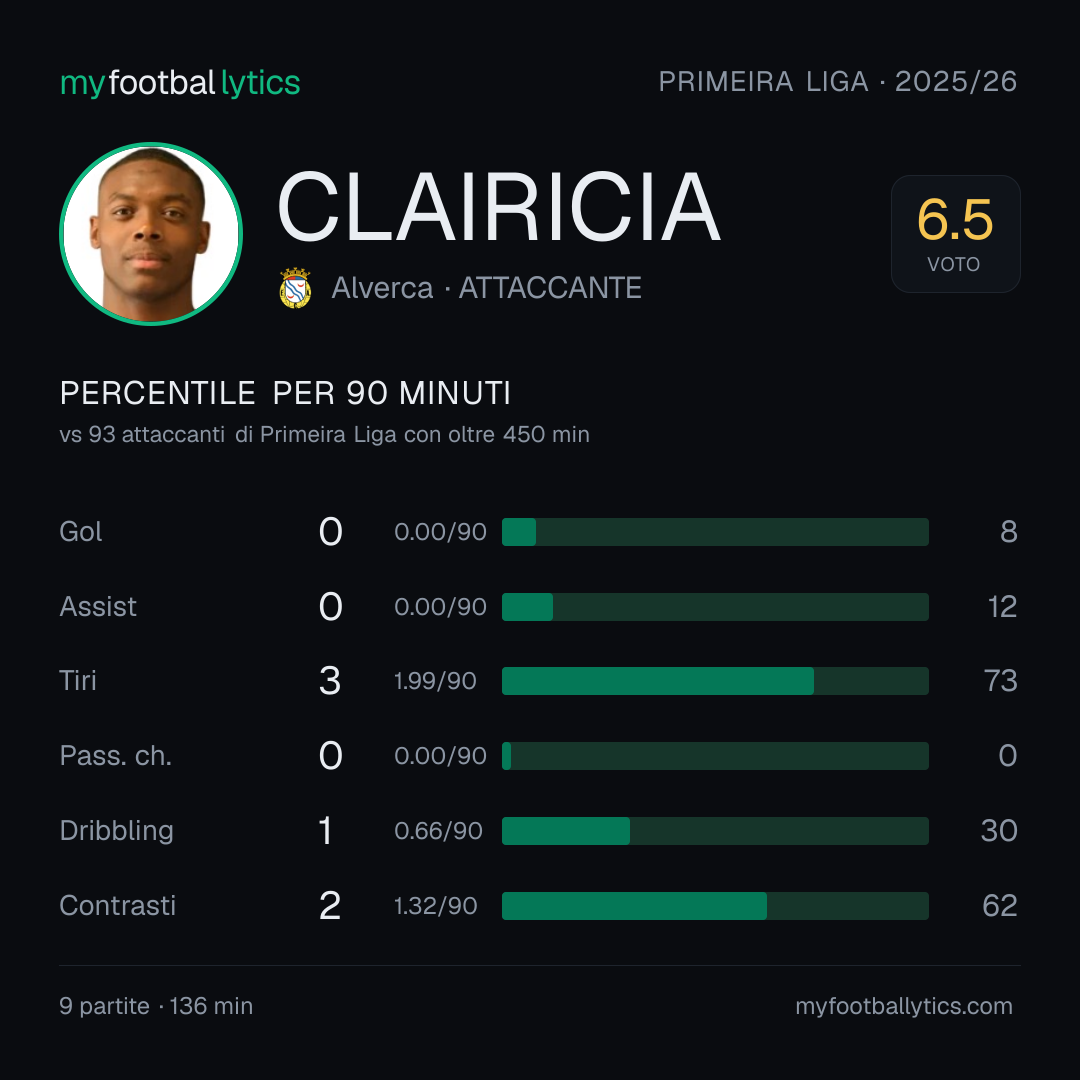
Task: Select the Dribbling stat label
Action: point(116,831)
